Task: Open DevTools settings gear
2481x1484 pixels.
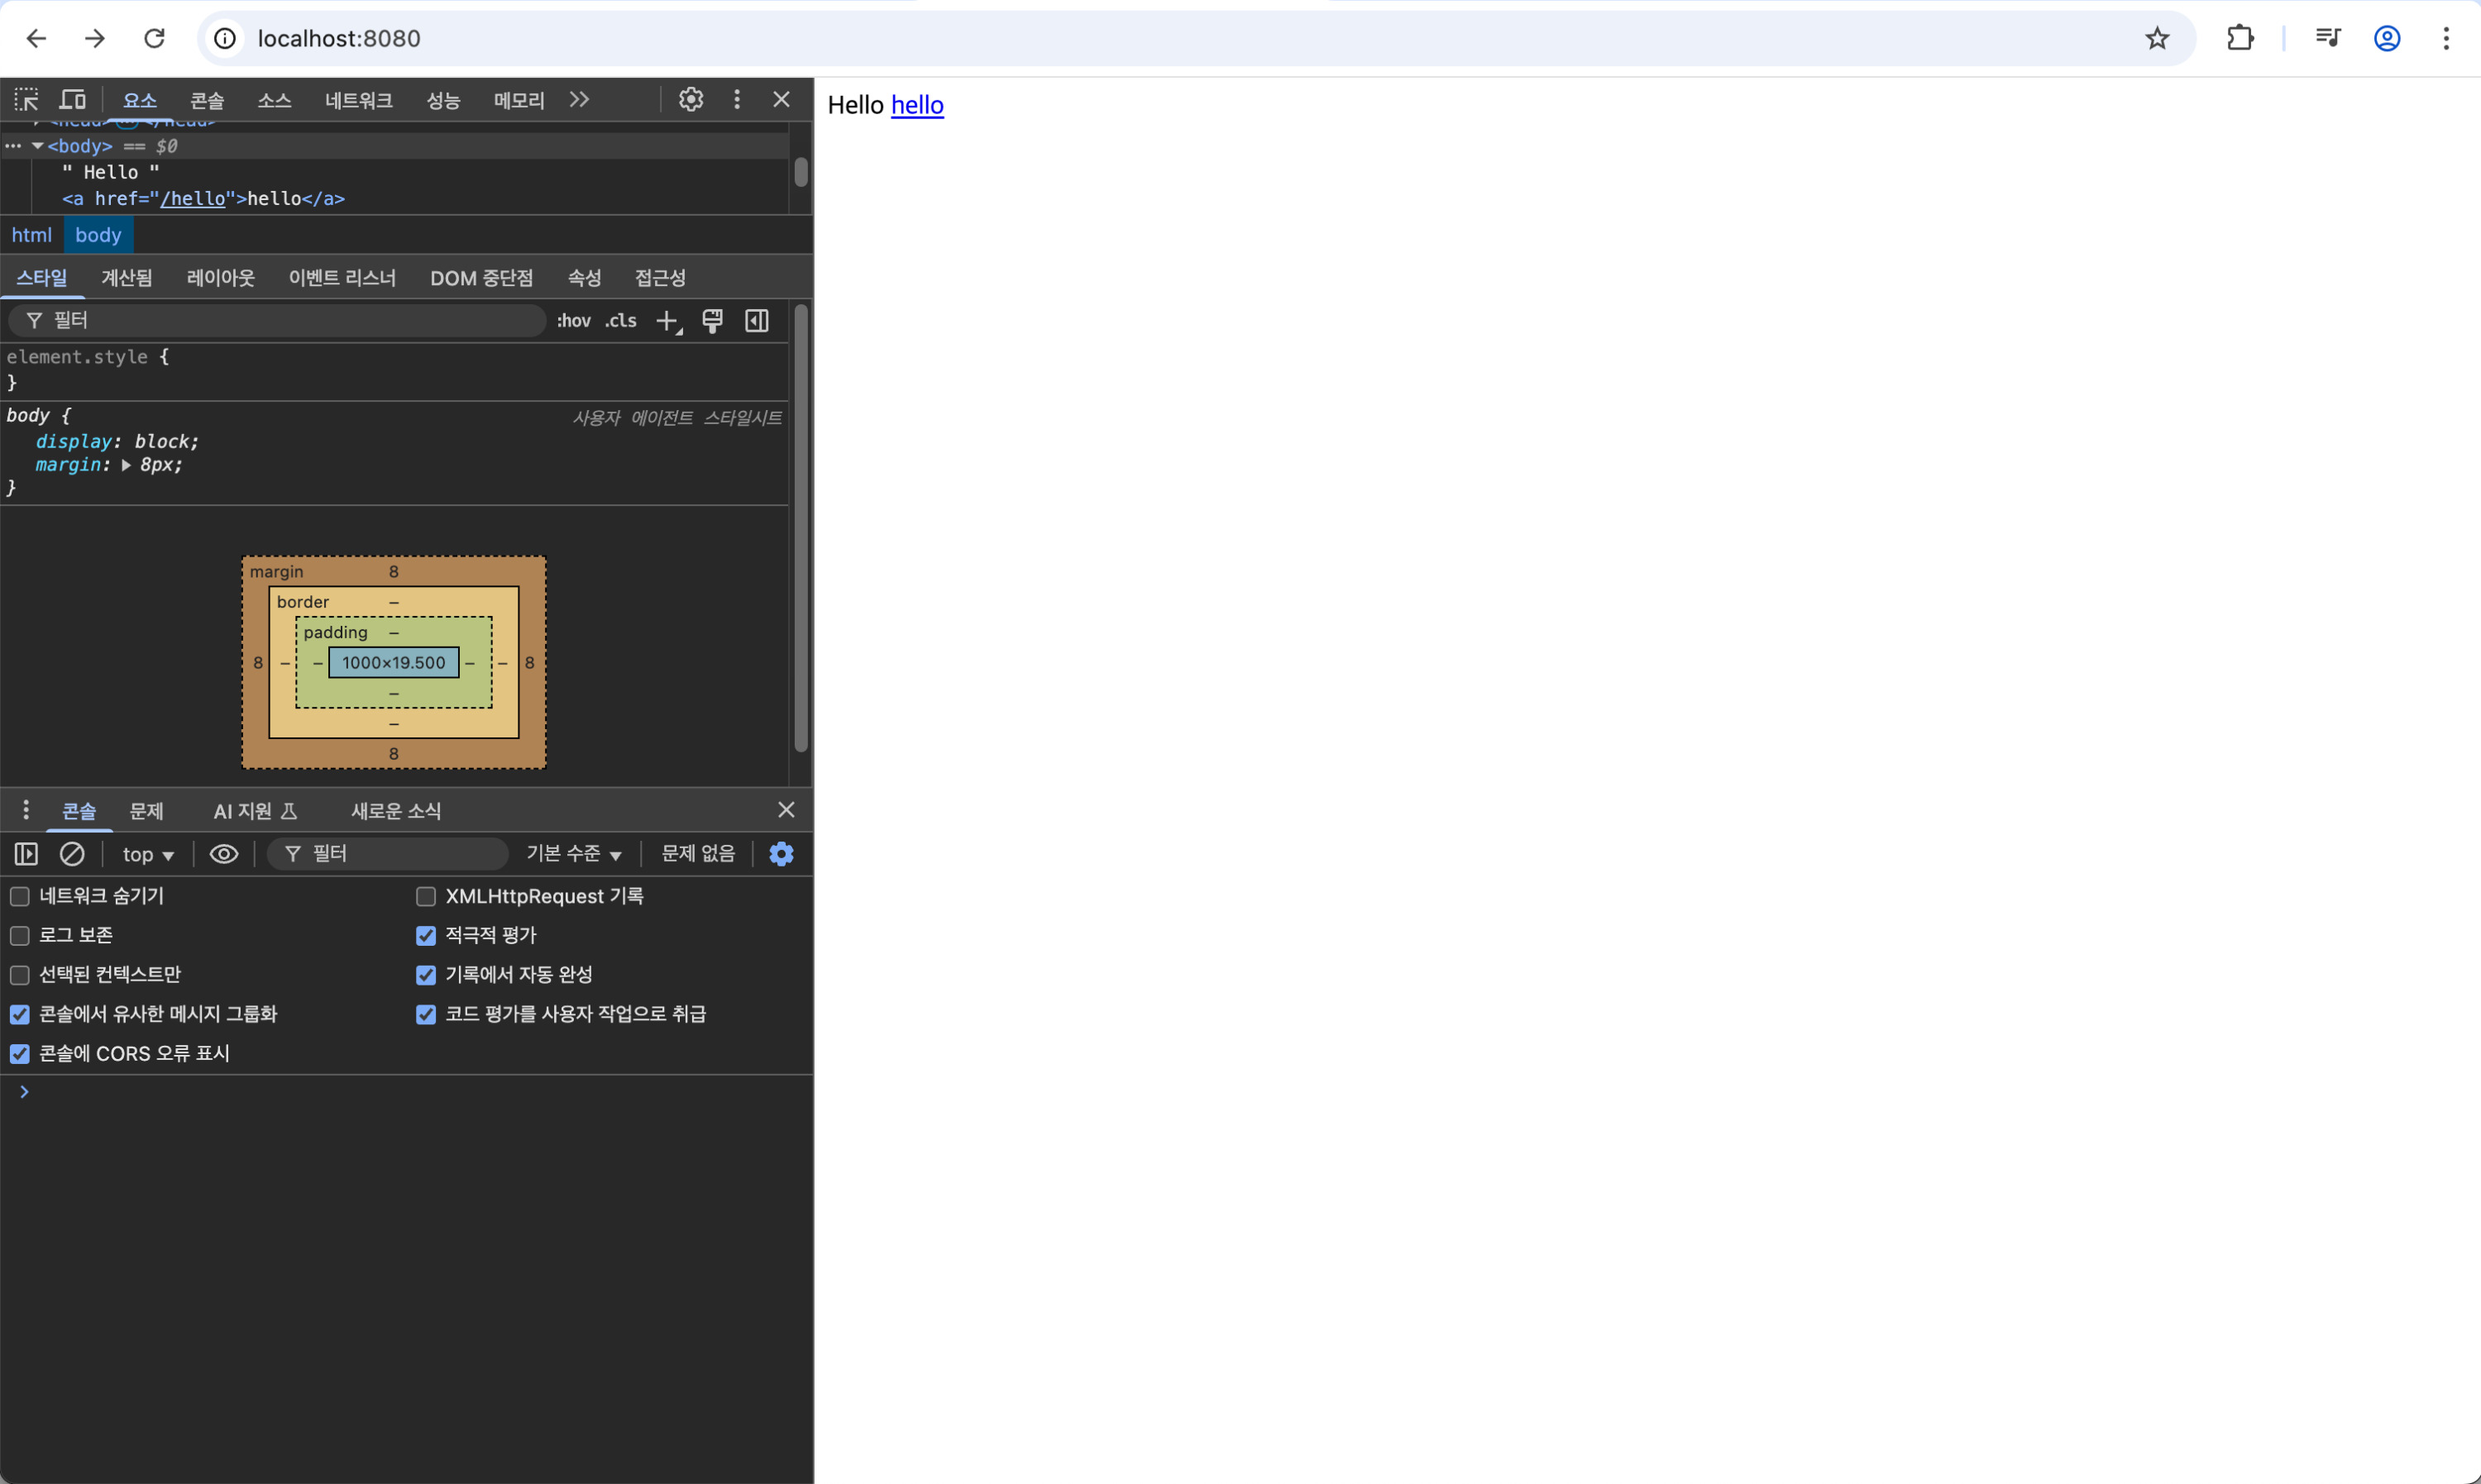Action: 691,99
